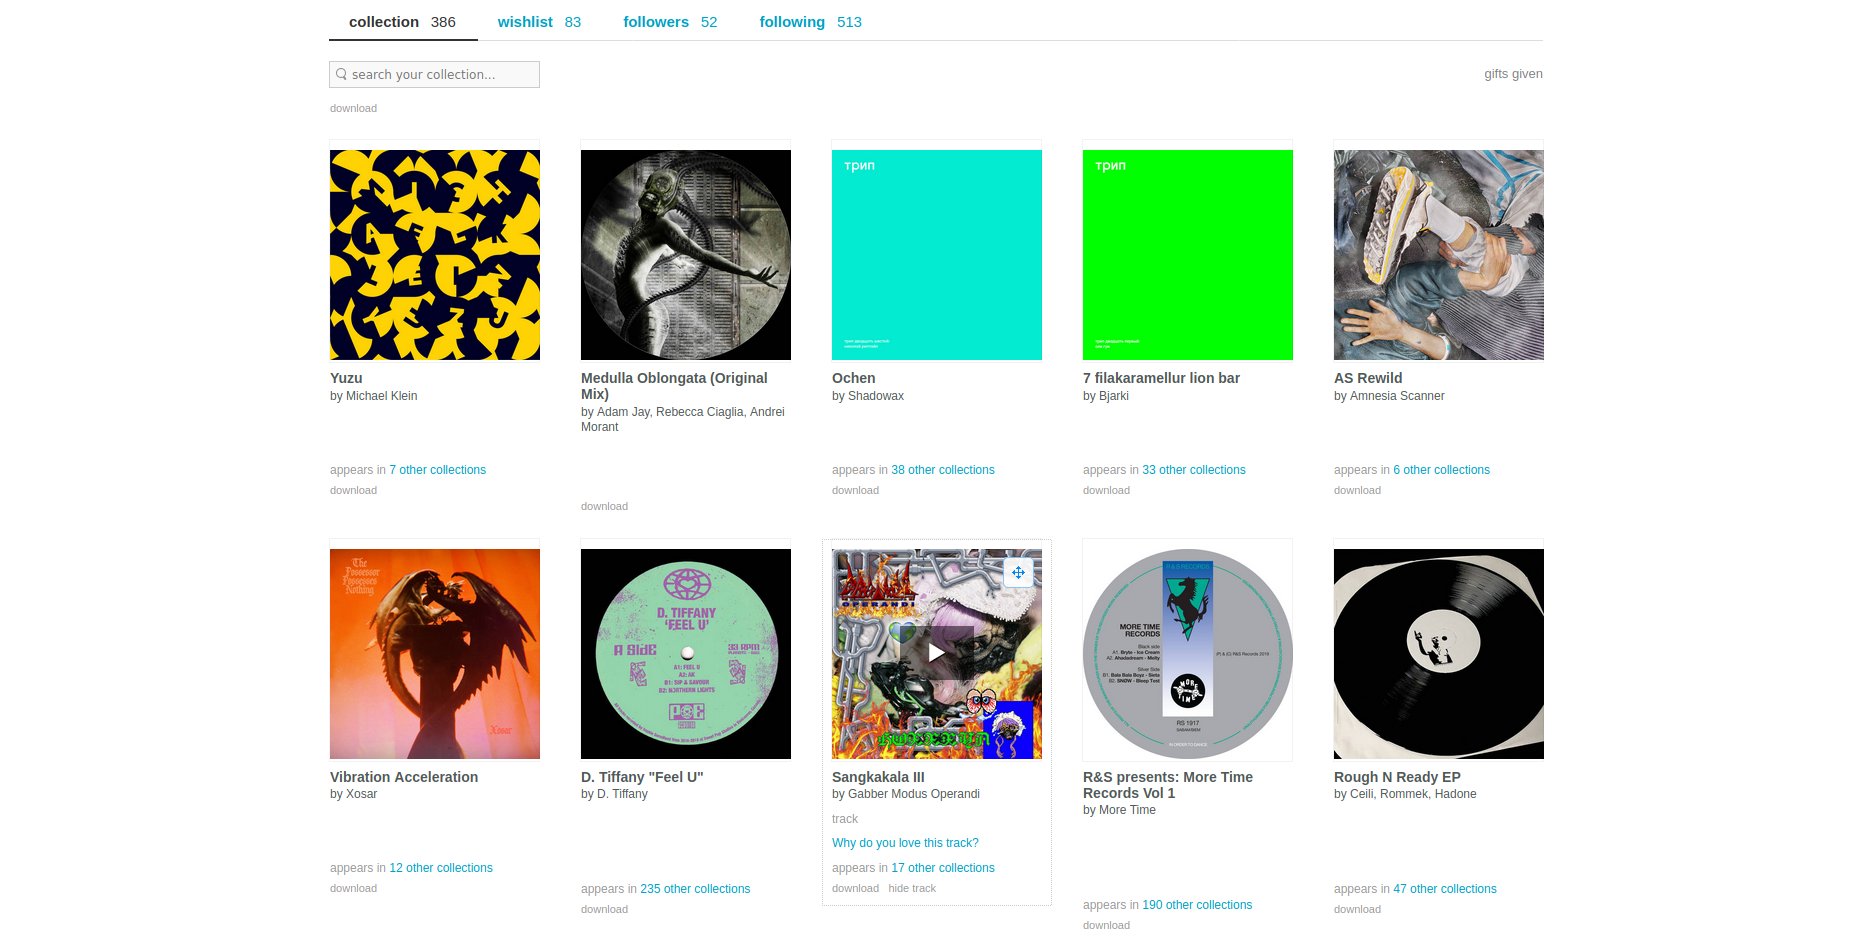Download the Rough N Ready EP

(1358, 909)
